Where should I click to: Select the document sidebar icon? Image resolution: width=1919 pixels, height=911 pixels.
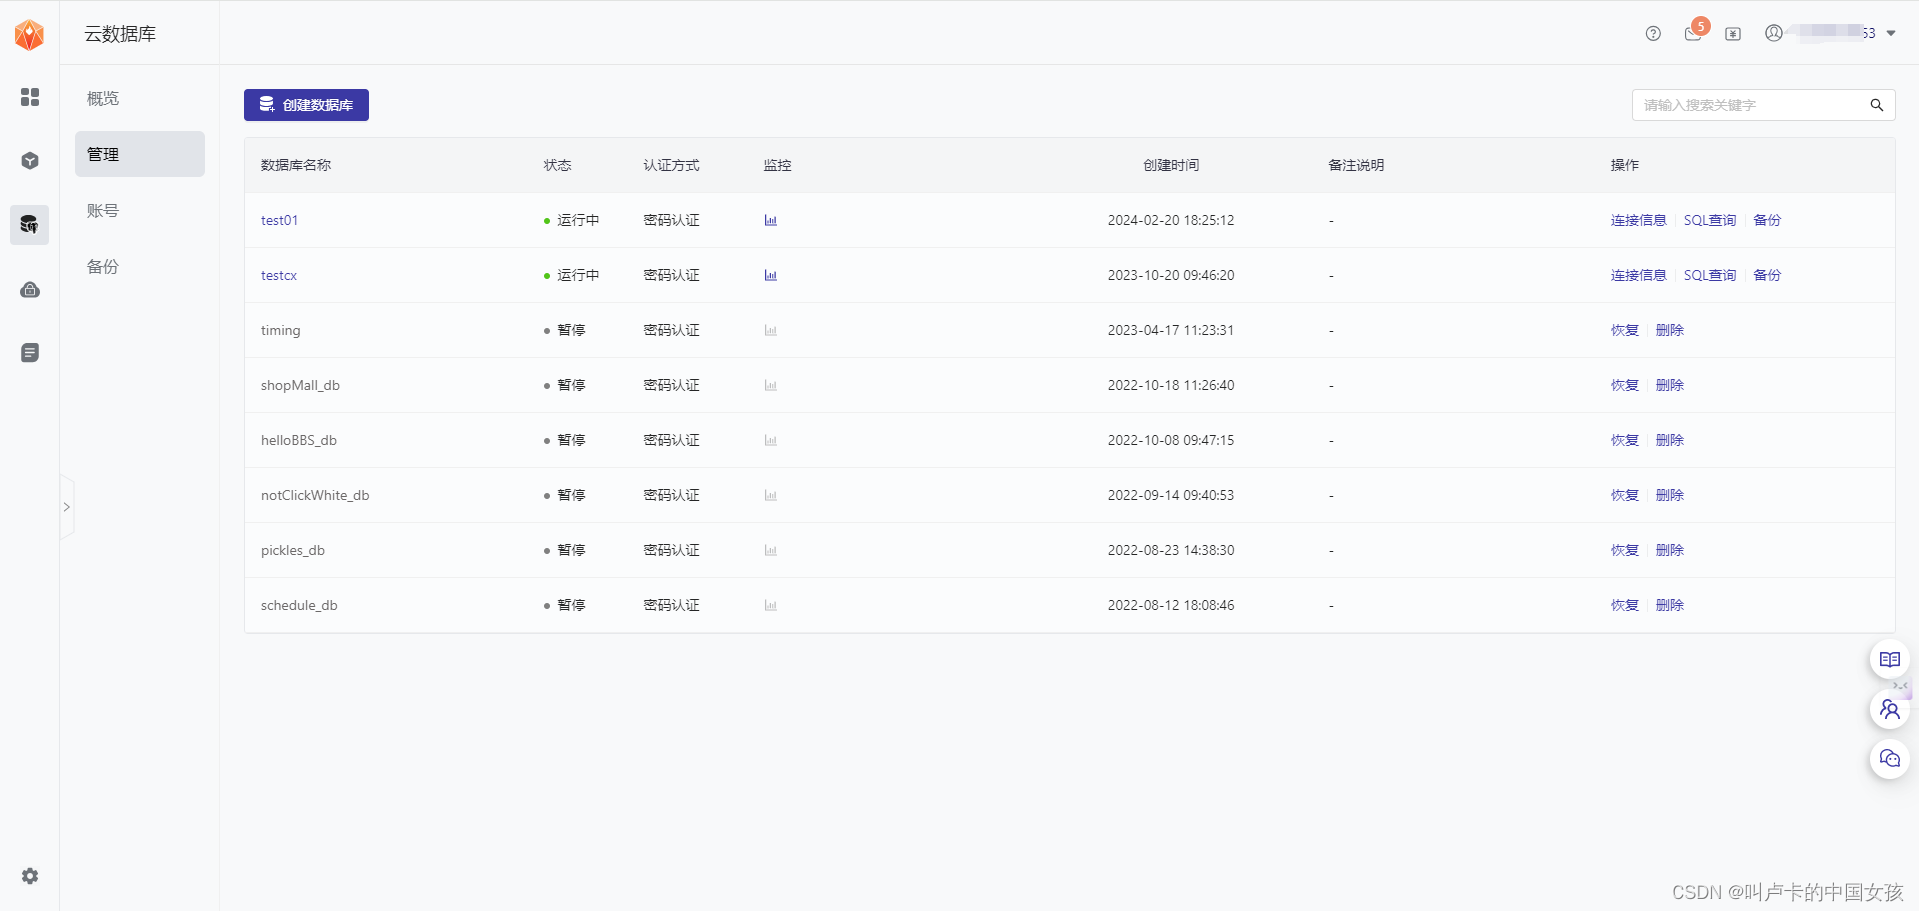tap(30, 352)
